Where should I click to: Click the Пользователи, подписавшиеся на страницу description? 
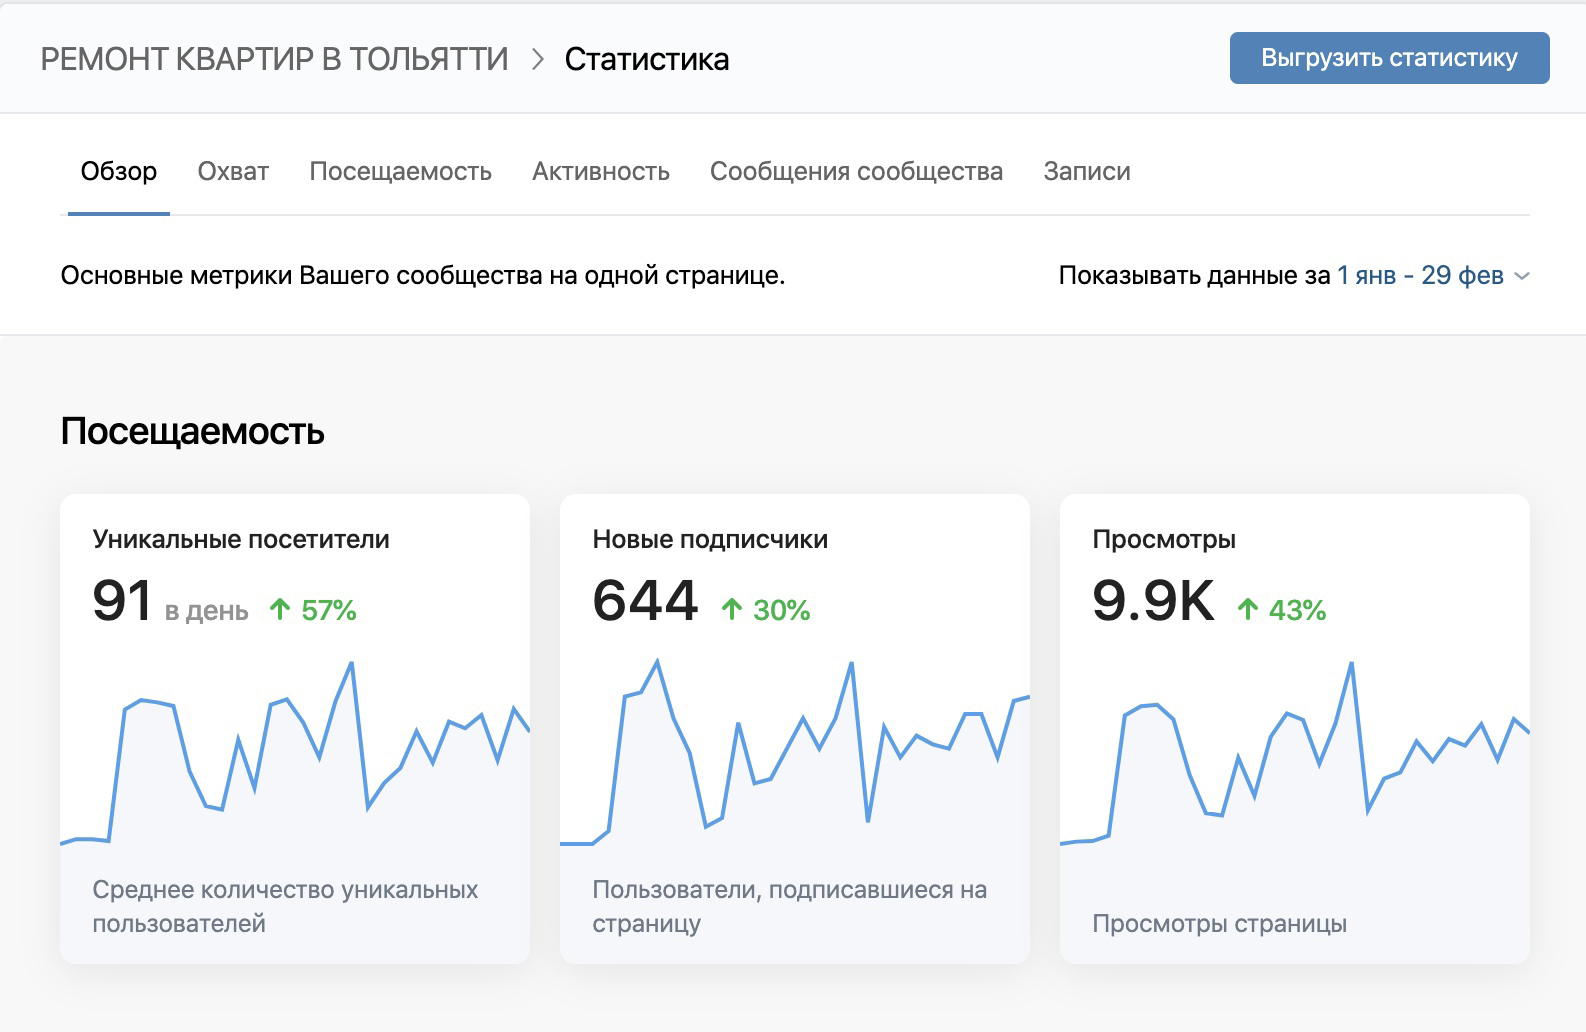[x=789, y=906]
